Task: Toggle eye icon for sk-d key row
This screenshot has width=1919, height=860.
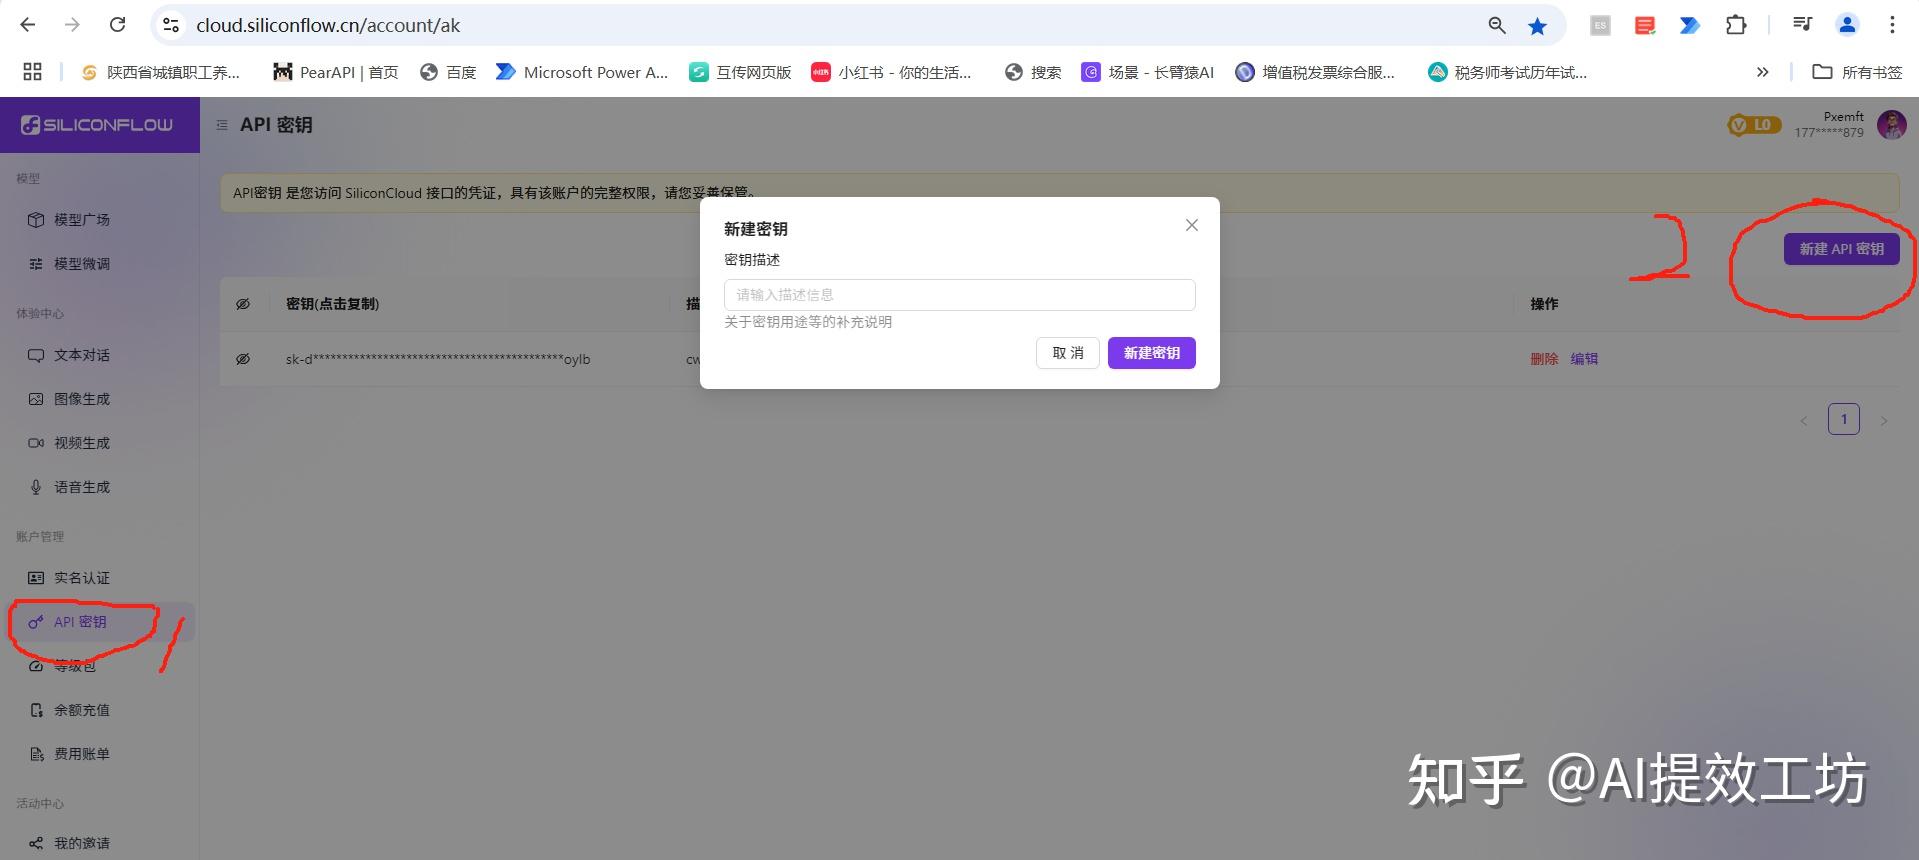Action: (x=243, y=359)
